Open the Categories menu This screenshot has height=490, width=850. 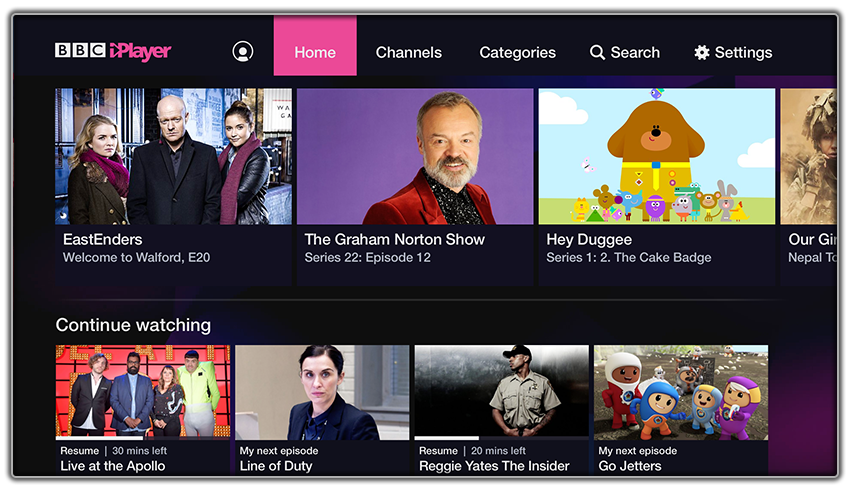click(518, 53)
